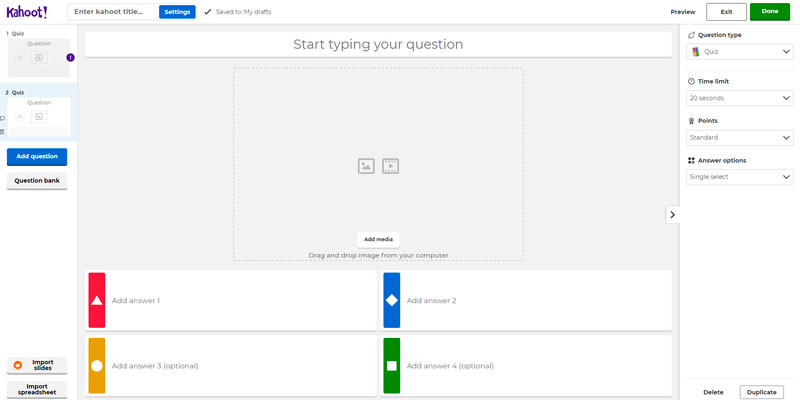
Task: Open the Answer options Single select dropdown
Action: 740,177
